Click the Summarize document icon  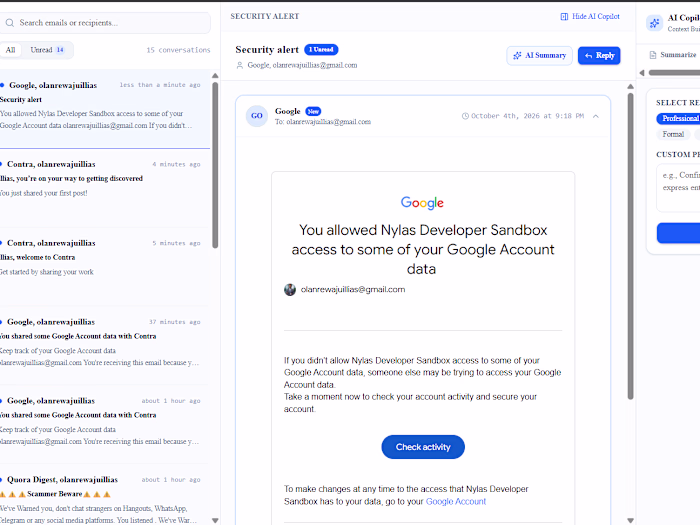653,55
